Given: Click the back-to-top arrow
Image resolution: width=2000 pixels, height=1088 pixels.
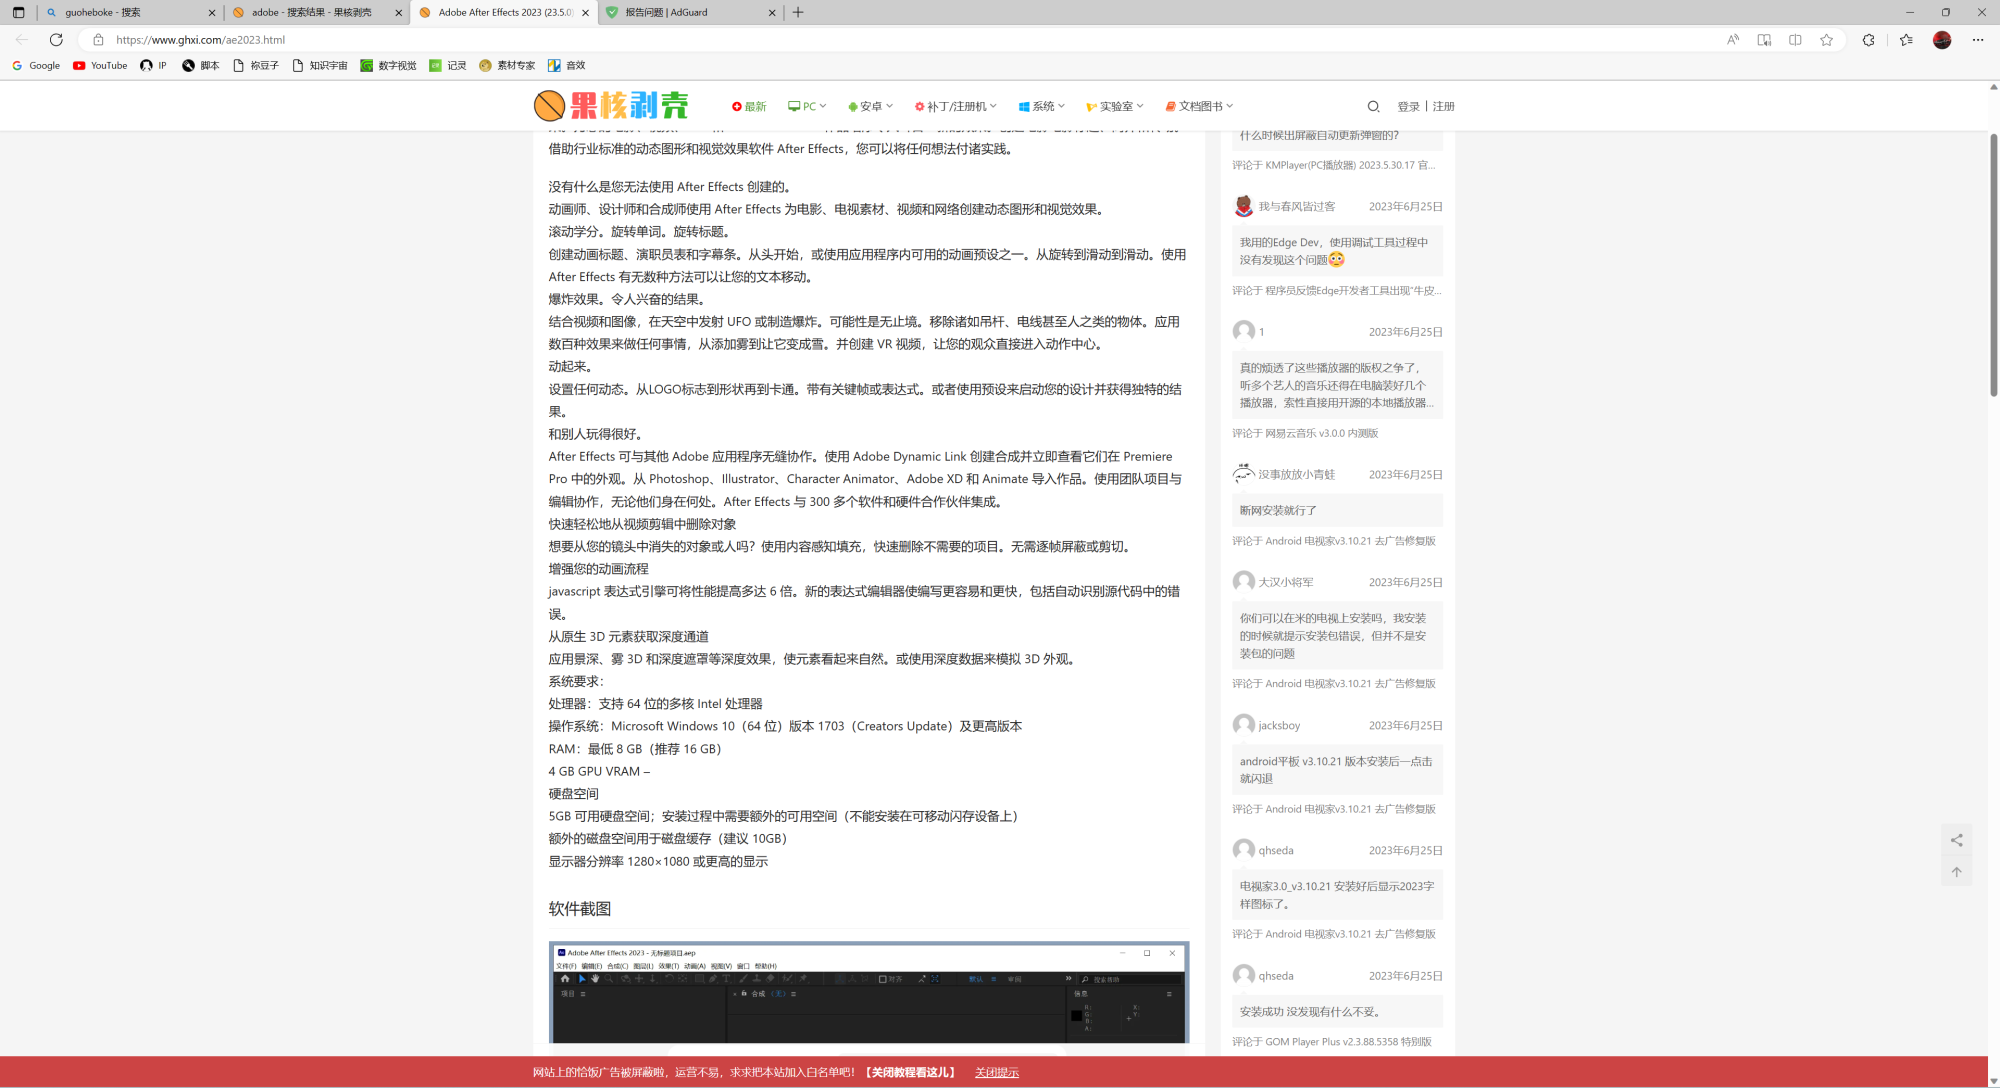Looking at the screenshot, I should click(1957, 871).
